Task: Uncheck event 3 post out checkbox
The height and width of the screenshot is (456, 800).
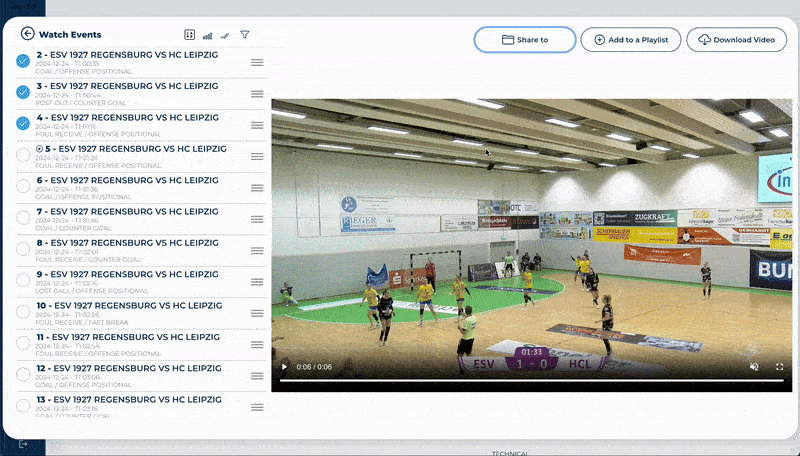Action: pos(24,92)
